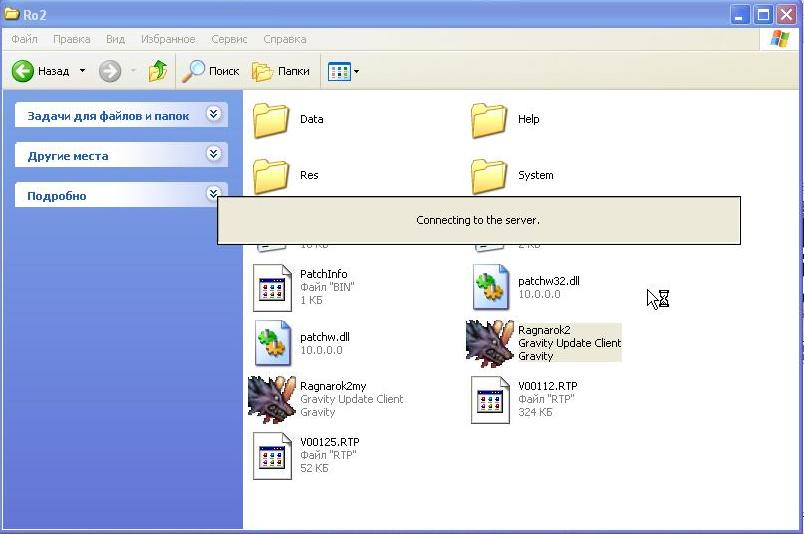Select the patchw32.dll file icon
804x534 pixels.
coord(491,289)
